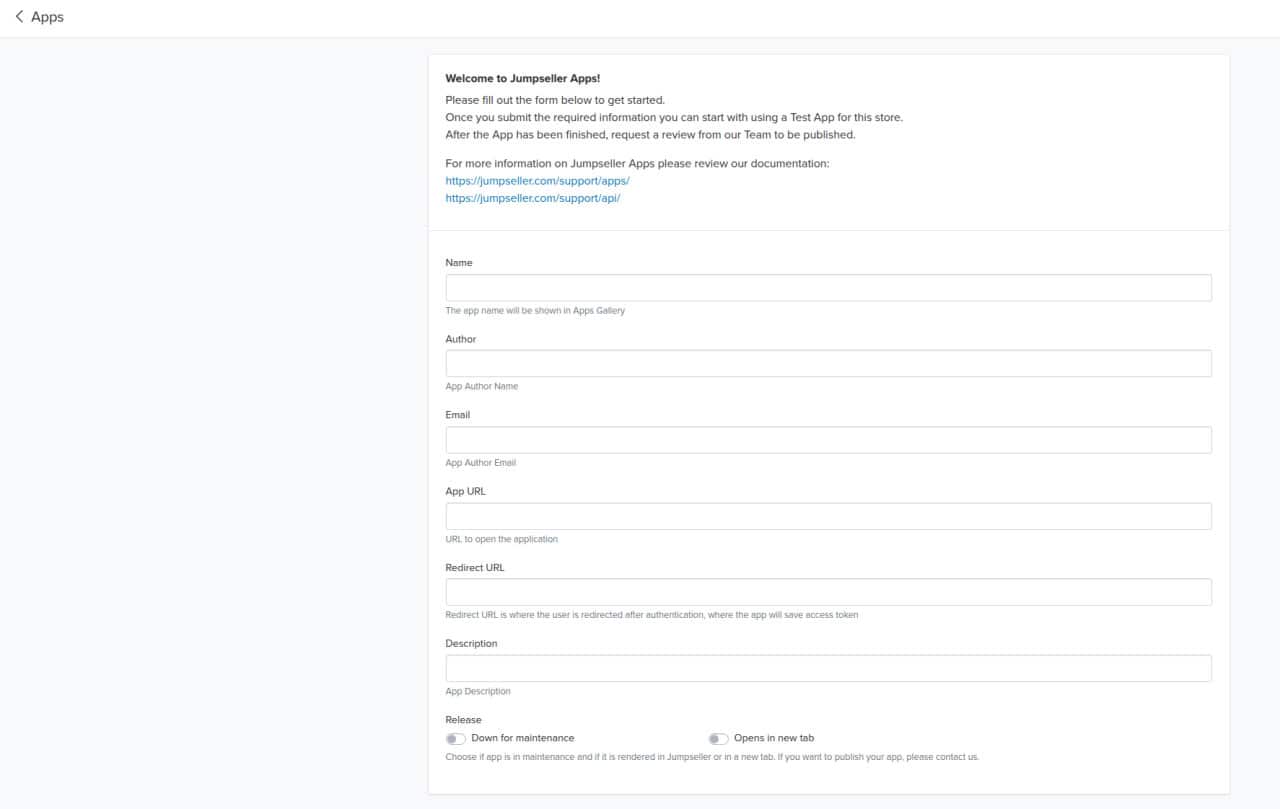Select the Email field label
Image resolution: width=1280 pixels, height=809 pixels.
point(457,415)
